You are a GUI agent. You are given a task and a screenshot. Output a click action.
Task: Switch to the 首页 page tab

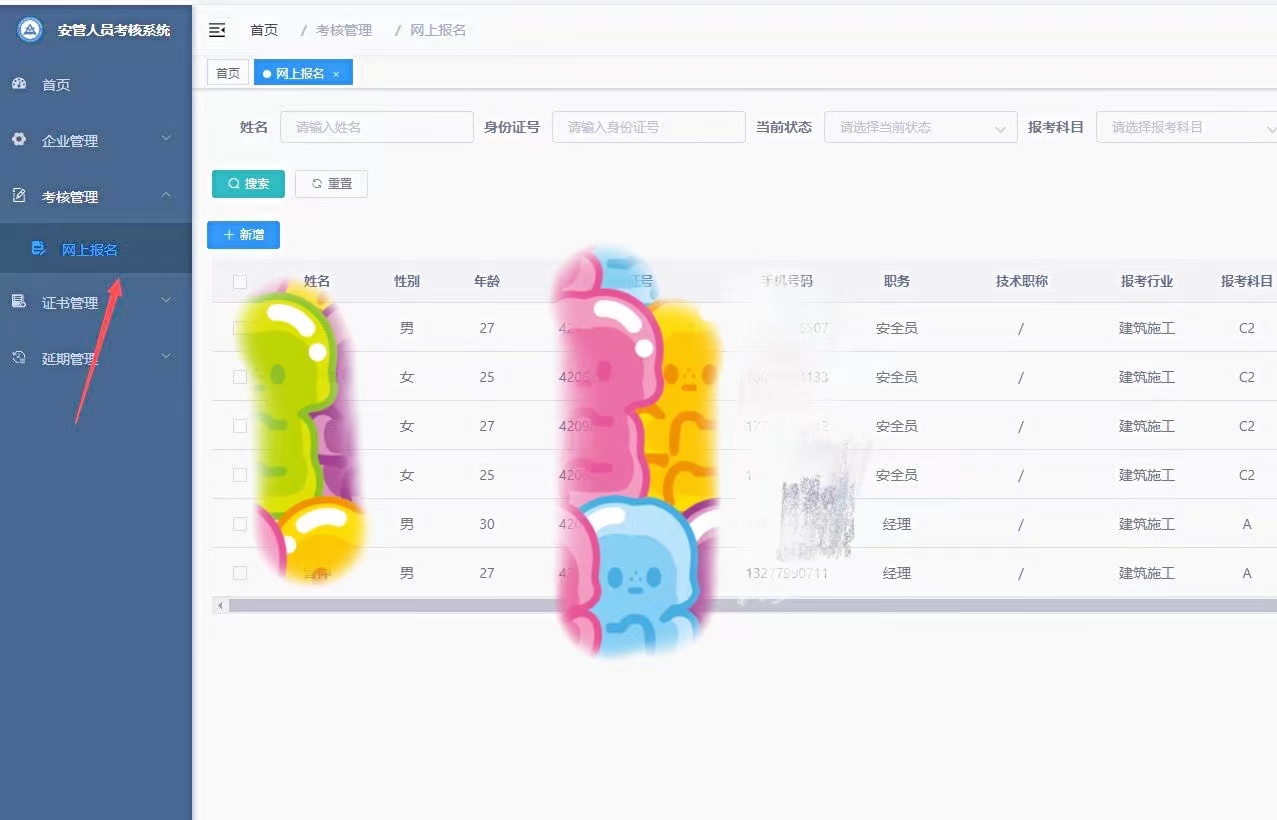tap(228, 73)
